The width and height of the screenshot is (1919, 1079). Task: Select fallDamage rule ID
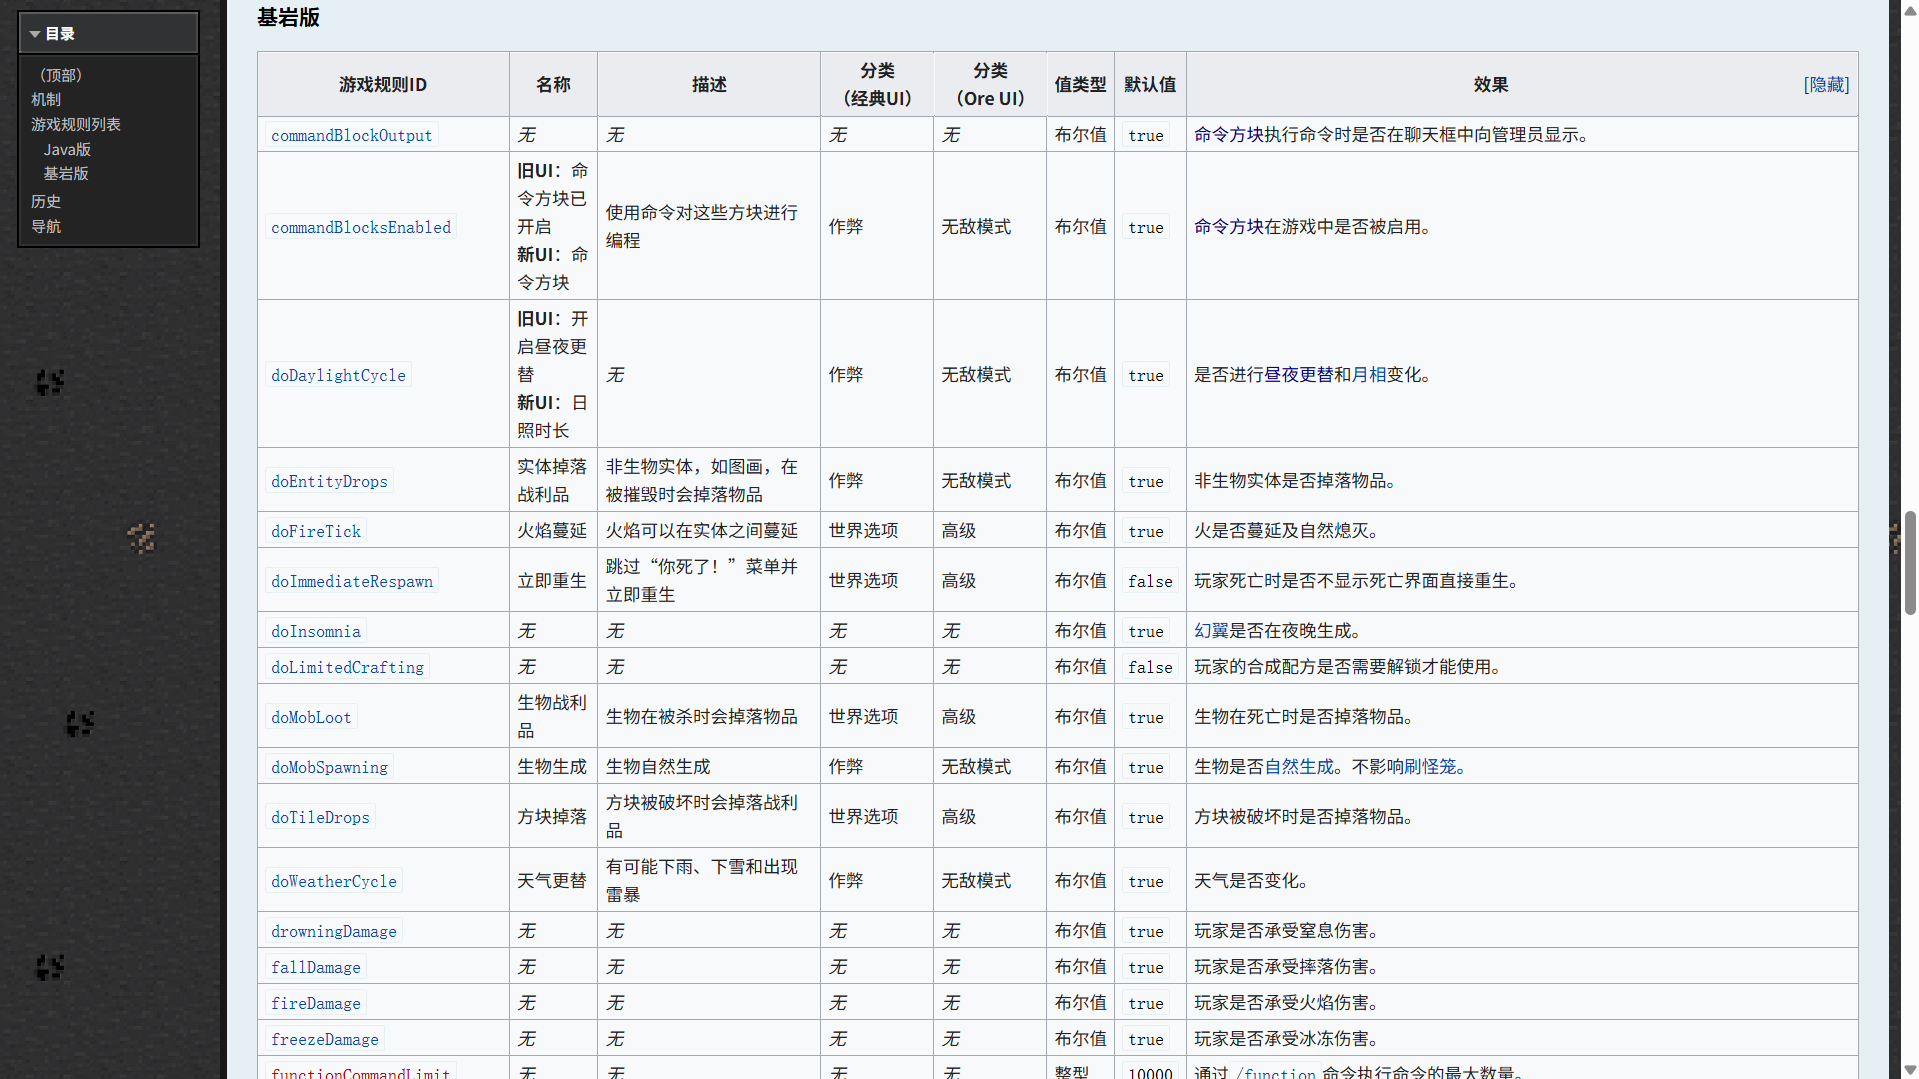pos(316,967)
